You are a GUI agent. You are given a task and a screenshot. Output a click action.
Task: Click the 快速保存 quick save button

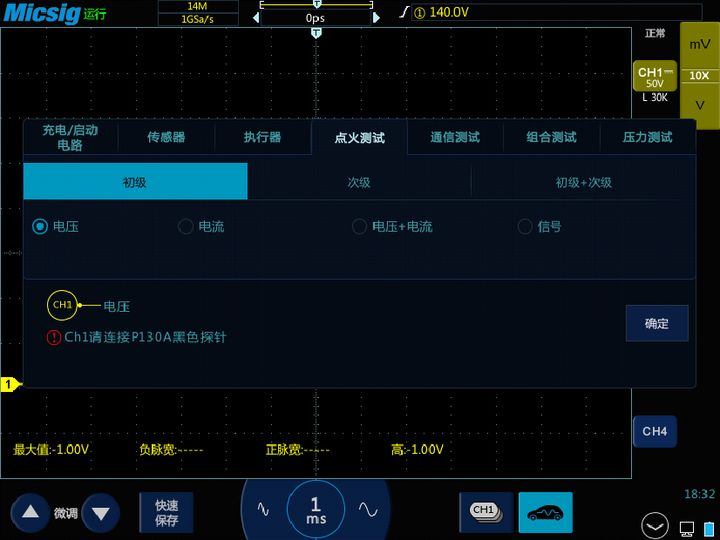(x=166, y=512)
